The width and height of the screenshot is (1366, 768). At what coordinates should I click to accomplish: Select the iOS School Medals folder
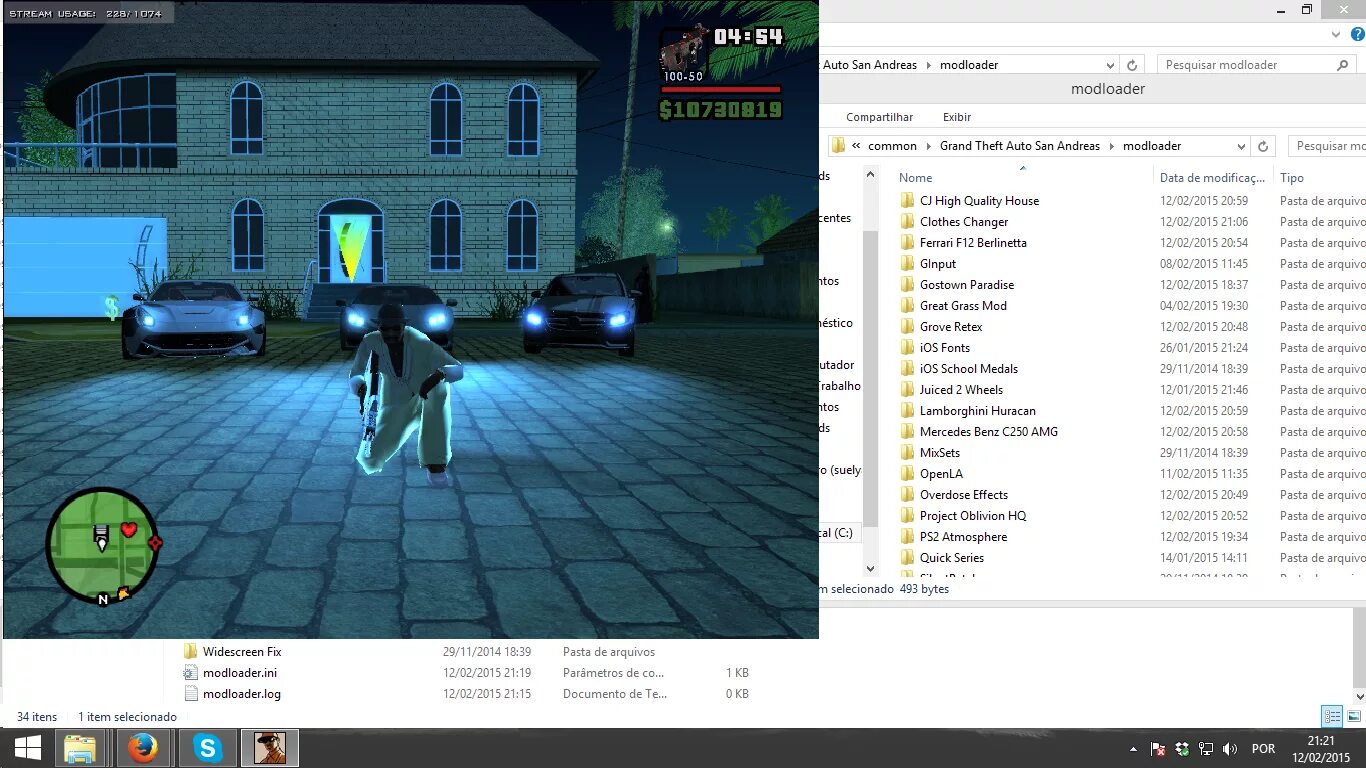[x=969, y=369]
